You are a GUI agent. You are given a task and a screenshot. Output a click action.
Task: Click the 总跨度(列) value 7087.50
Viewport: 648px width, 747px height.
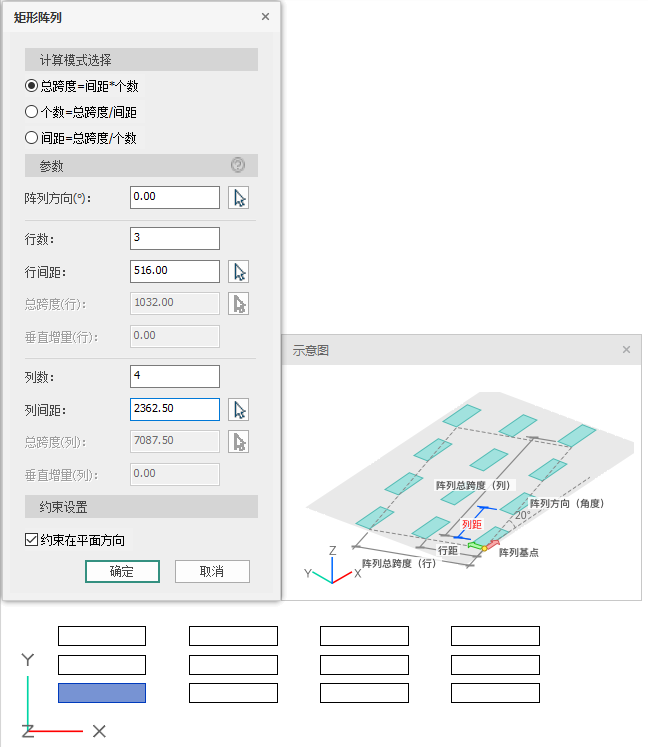pos(175,442)
